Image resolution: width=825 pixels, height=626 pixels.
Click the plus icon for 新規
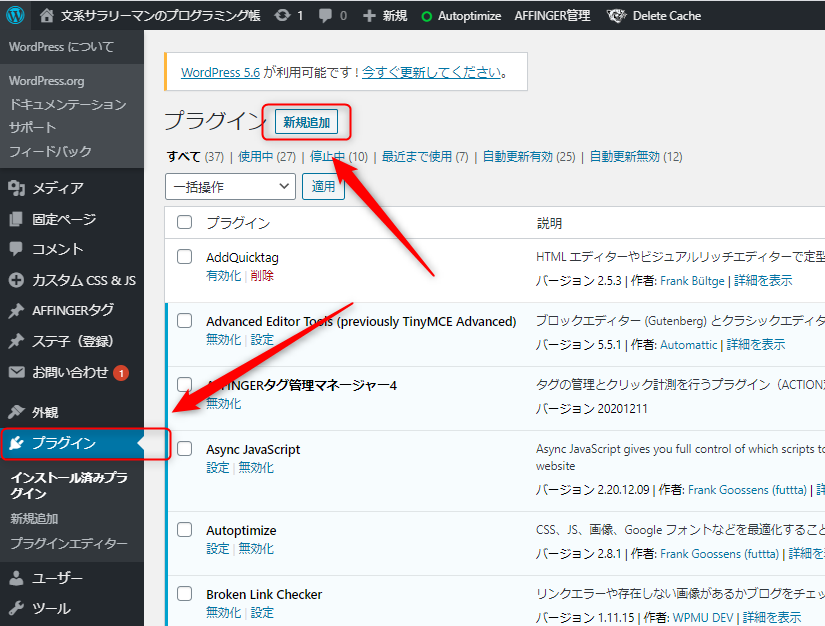[369, 16]
